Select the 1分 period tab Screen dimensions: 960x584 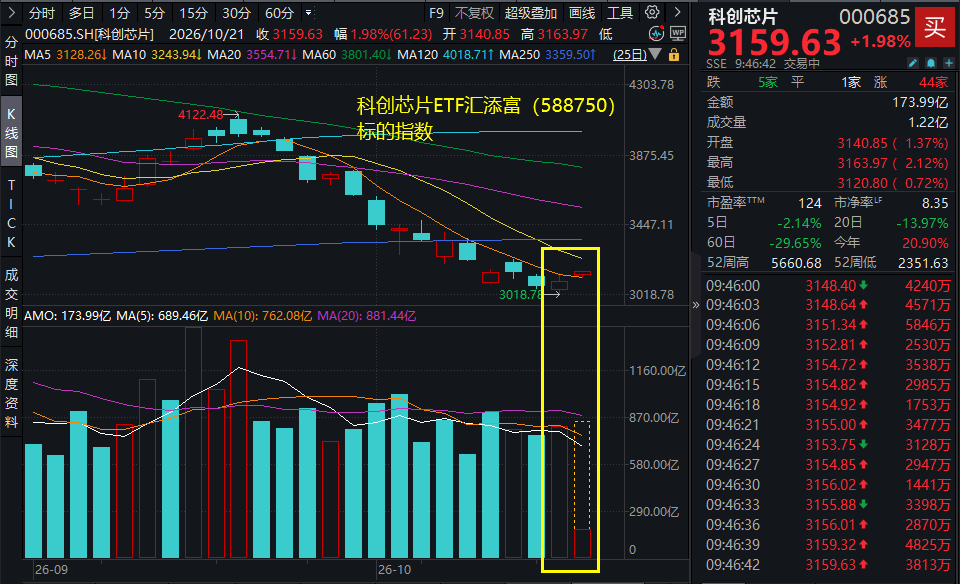(x=119, y=13)
